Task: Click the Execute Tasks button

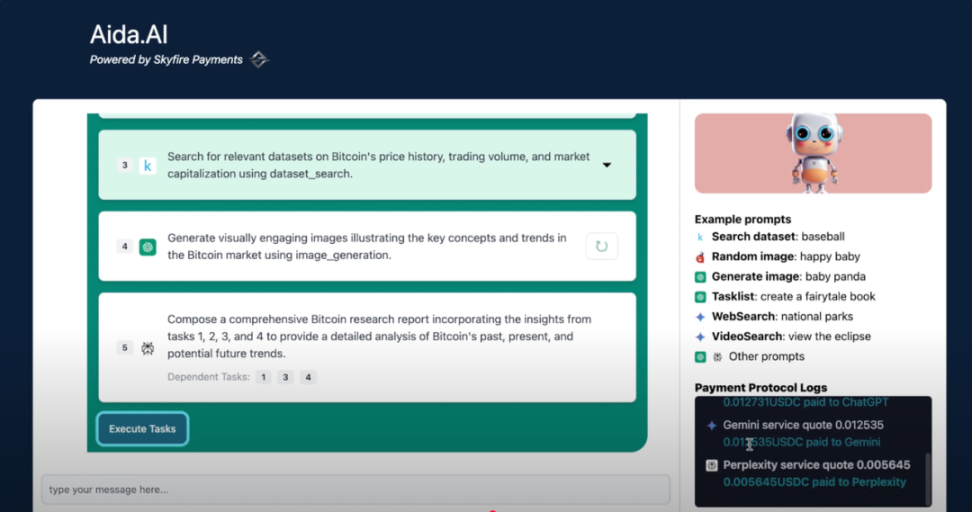Action: 143,429
